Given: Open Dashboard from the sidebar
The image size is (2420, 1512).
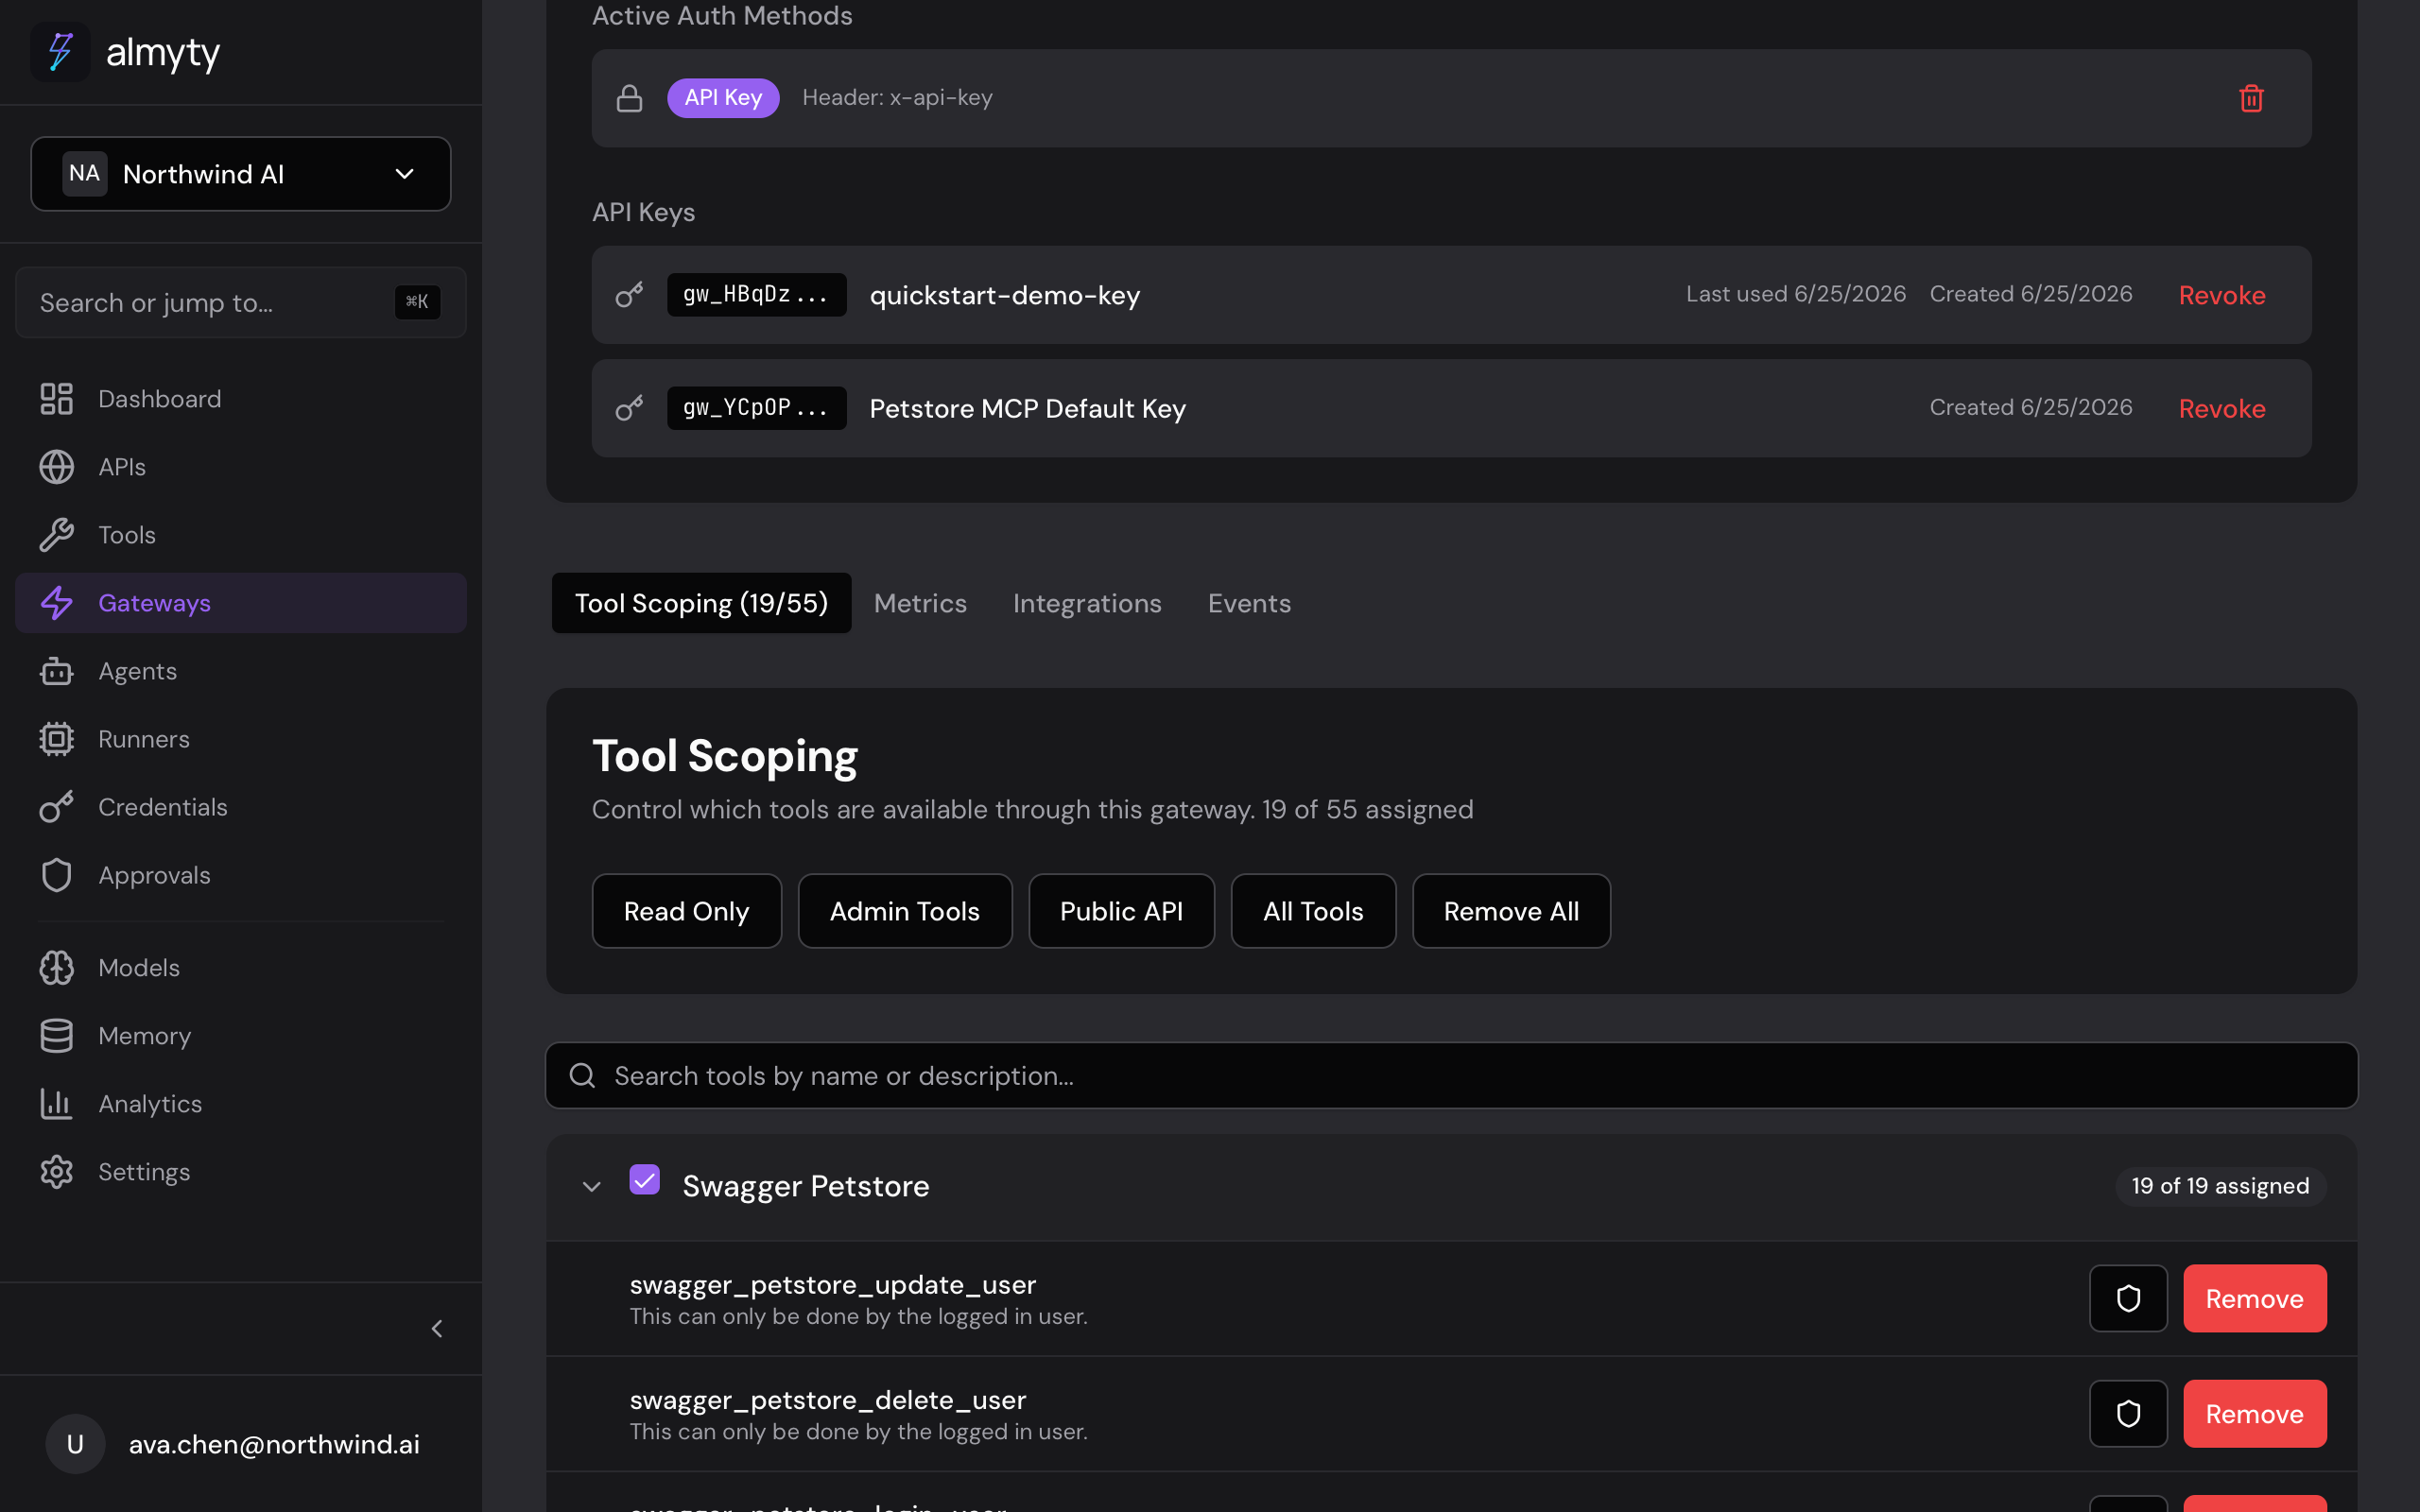Looking at the screenshot, I should tap(240, 399).
